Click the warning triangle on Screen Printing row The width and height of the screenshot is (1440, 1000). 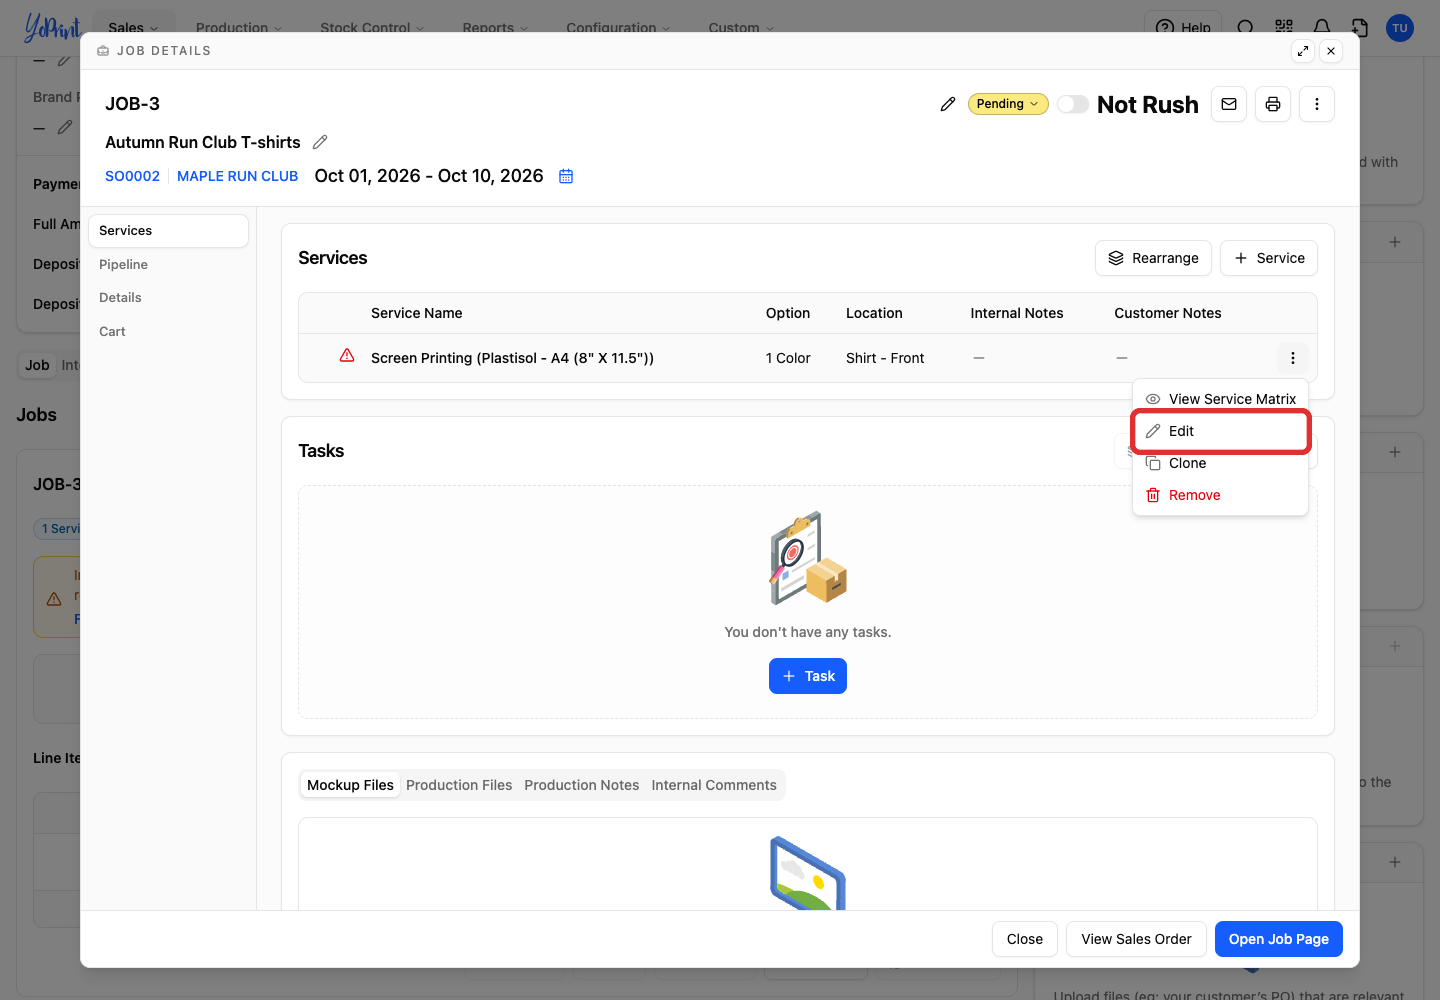[x=347, y=356]
